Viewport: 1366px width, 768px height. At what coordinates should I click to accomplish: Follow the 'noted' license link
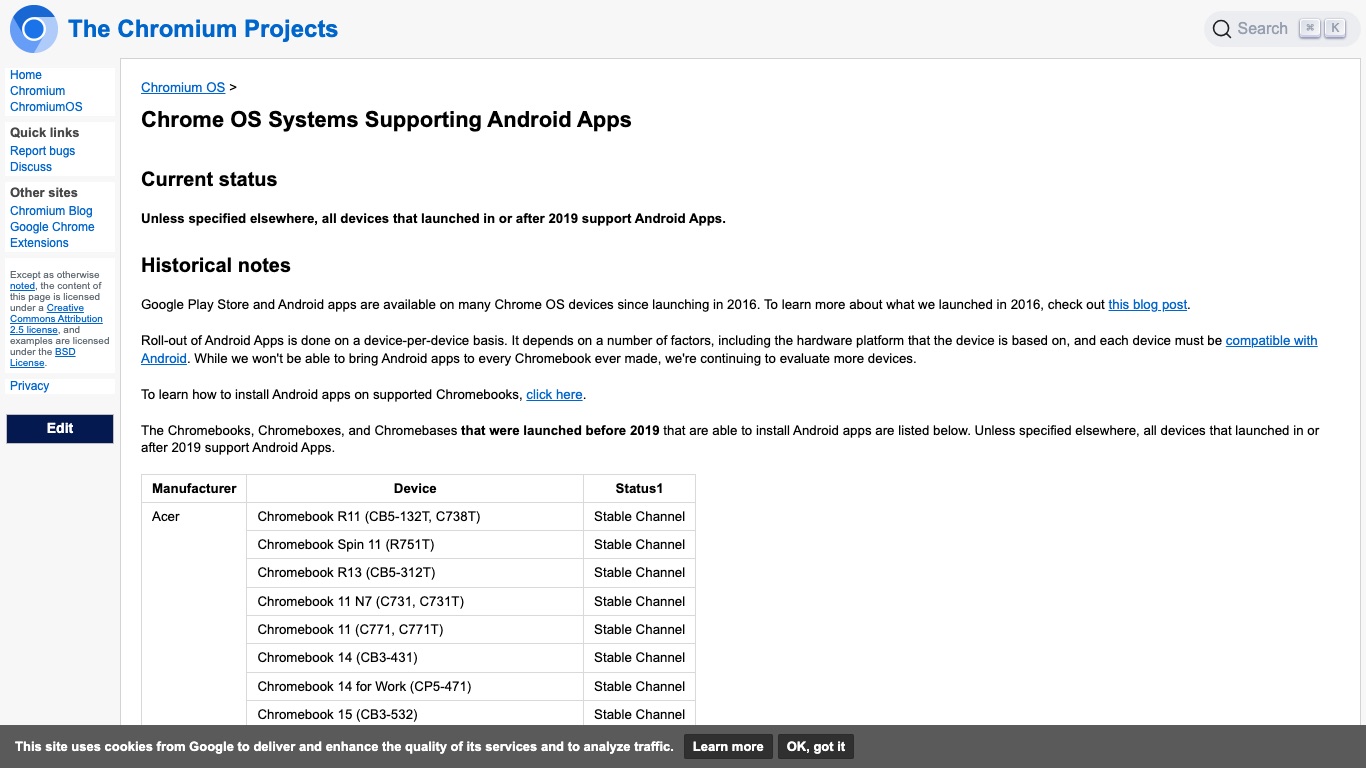[22, 286]
